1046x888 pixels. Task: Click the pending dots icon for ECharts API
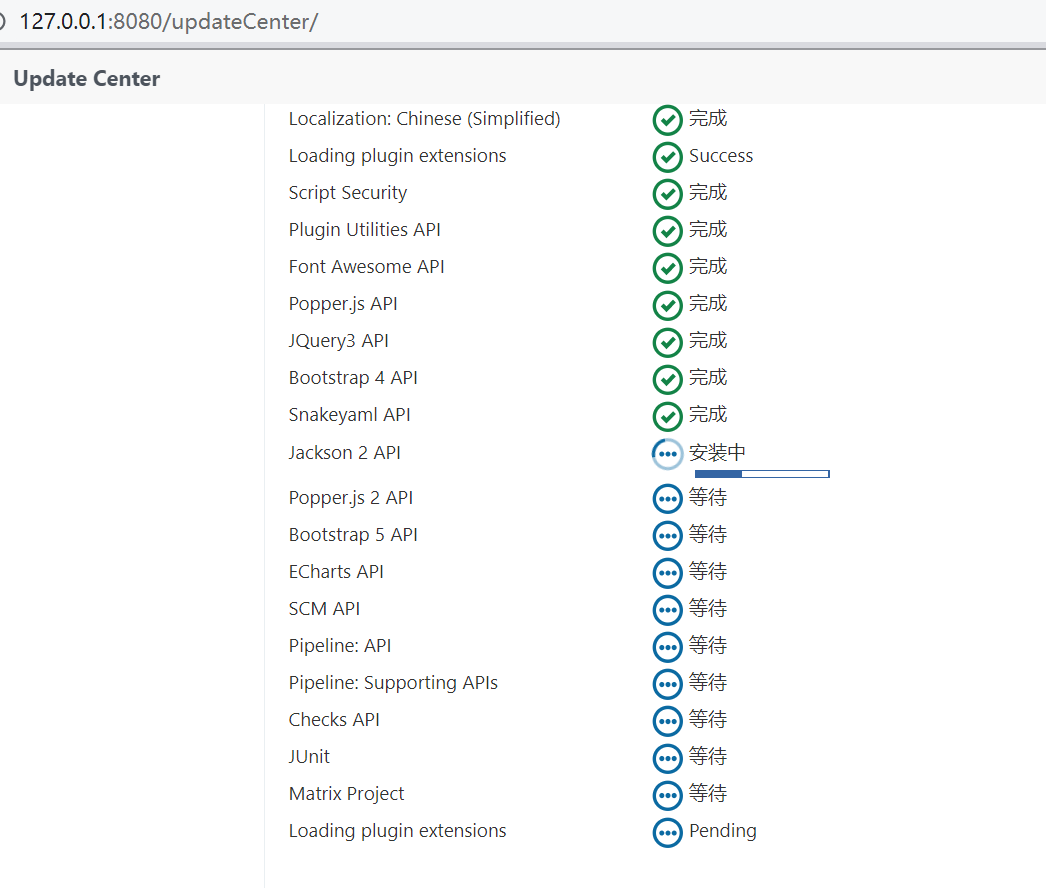pyautogui.click(x=667, y=573)
